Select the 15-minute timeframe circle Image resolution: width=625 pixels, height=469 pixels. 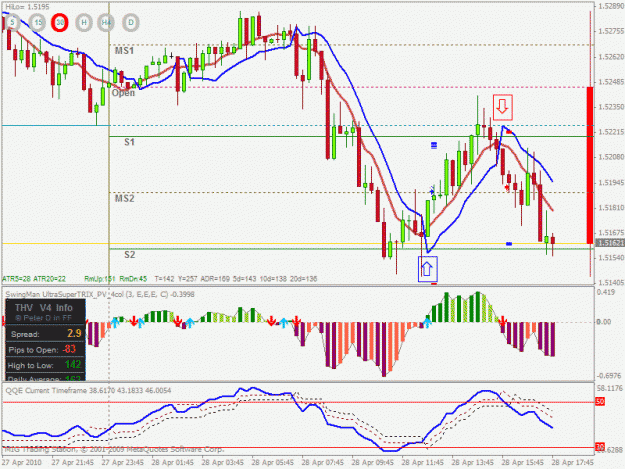tap(37, 22)
